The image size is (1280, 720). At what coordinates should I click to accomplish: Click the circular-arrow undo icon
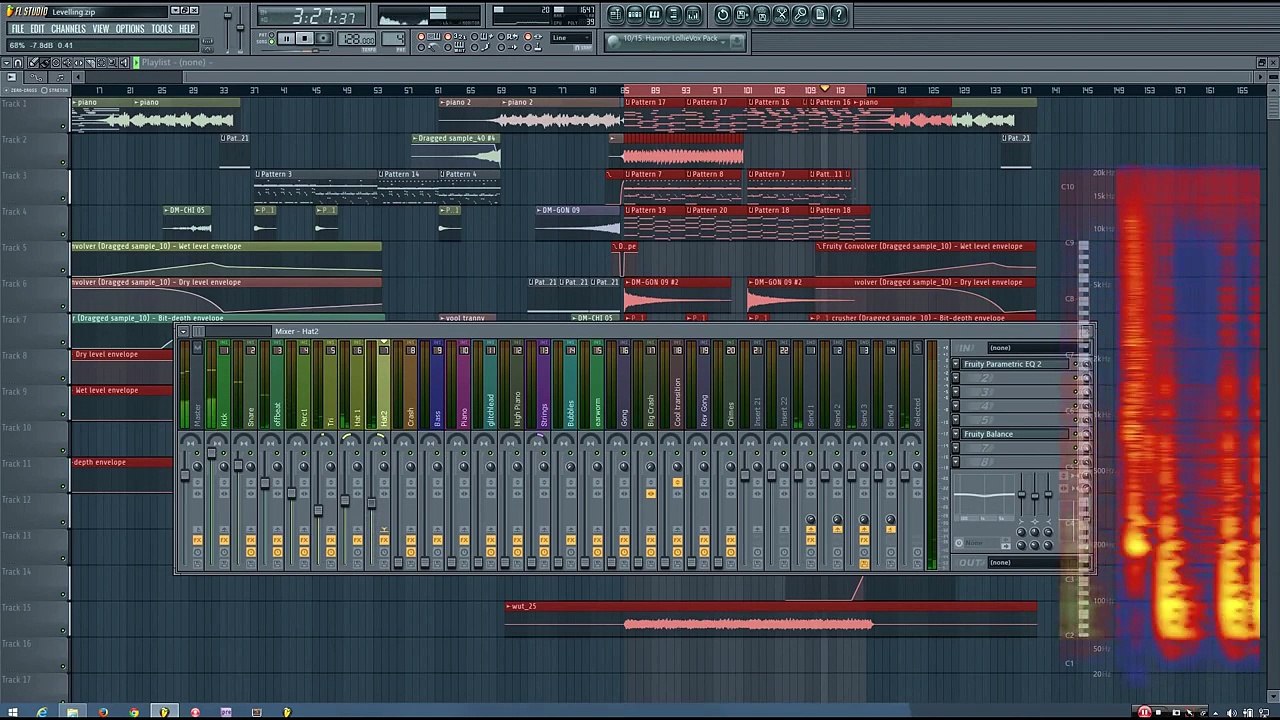click(x=724, y=15)
